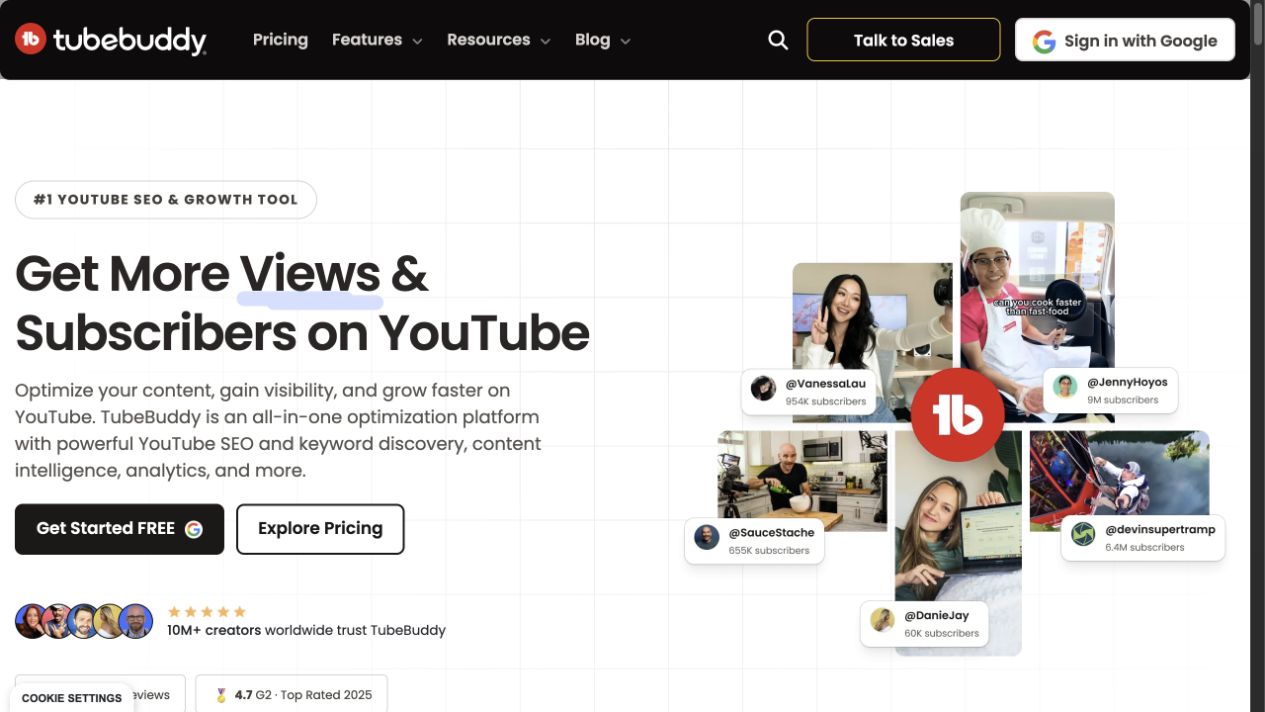Open Cookie Settings
The height and width of the screenshot is (712, 1265).
coord(72,698)
